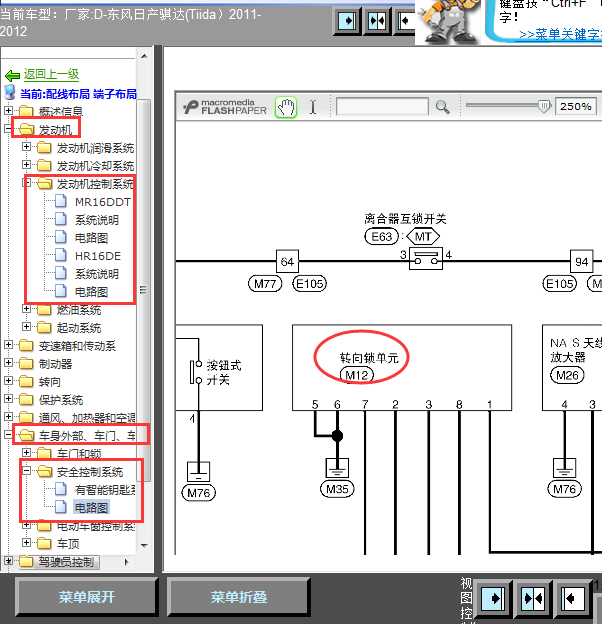Expand the 概述信息 folder
Image resolution: width=602 pixels, height=624 pixels.
[x=8, y=110]
